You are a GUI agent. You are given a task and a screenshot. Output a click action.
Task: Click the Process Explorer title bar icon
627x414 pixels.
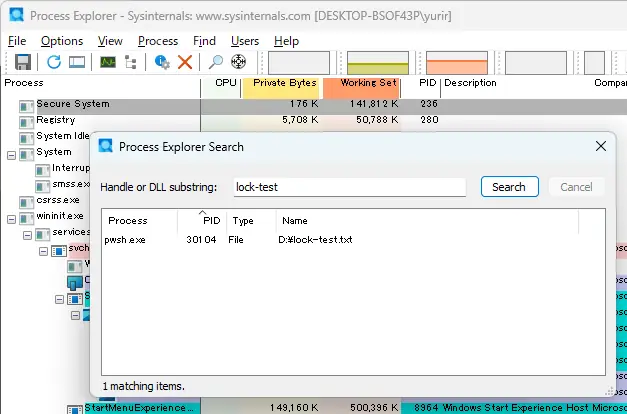(17, 15)
